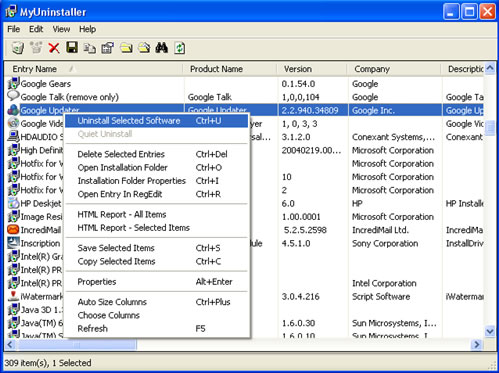Click the Google Talk speech bubble icon

tap(13, 96)
